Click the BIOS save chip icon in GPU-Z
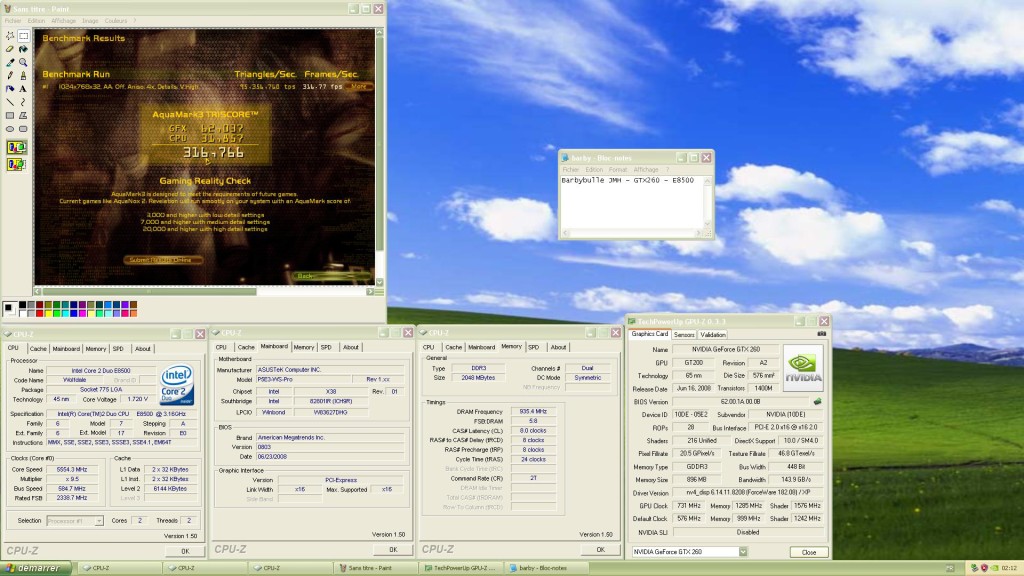The width and height of the screenshot is (1024, 576). (x=817, y=402)
